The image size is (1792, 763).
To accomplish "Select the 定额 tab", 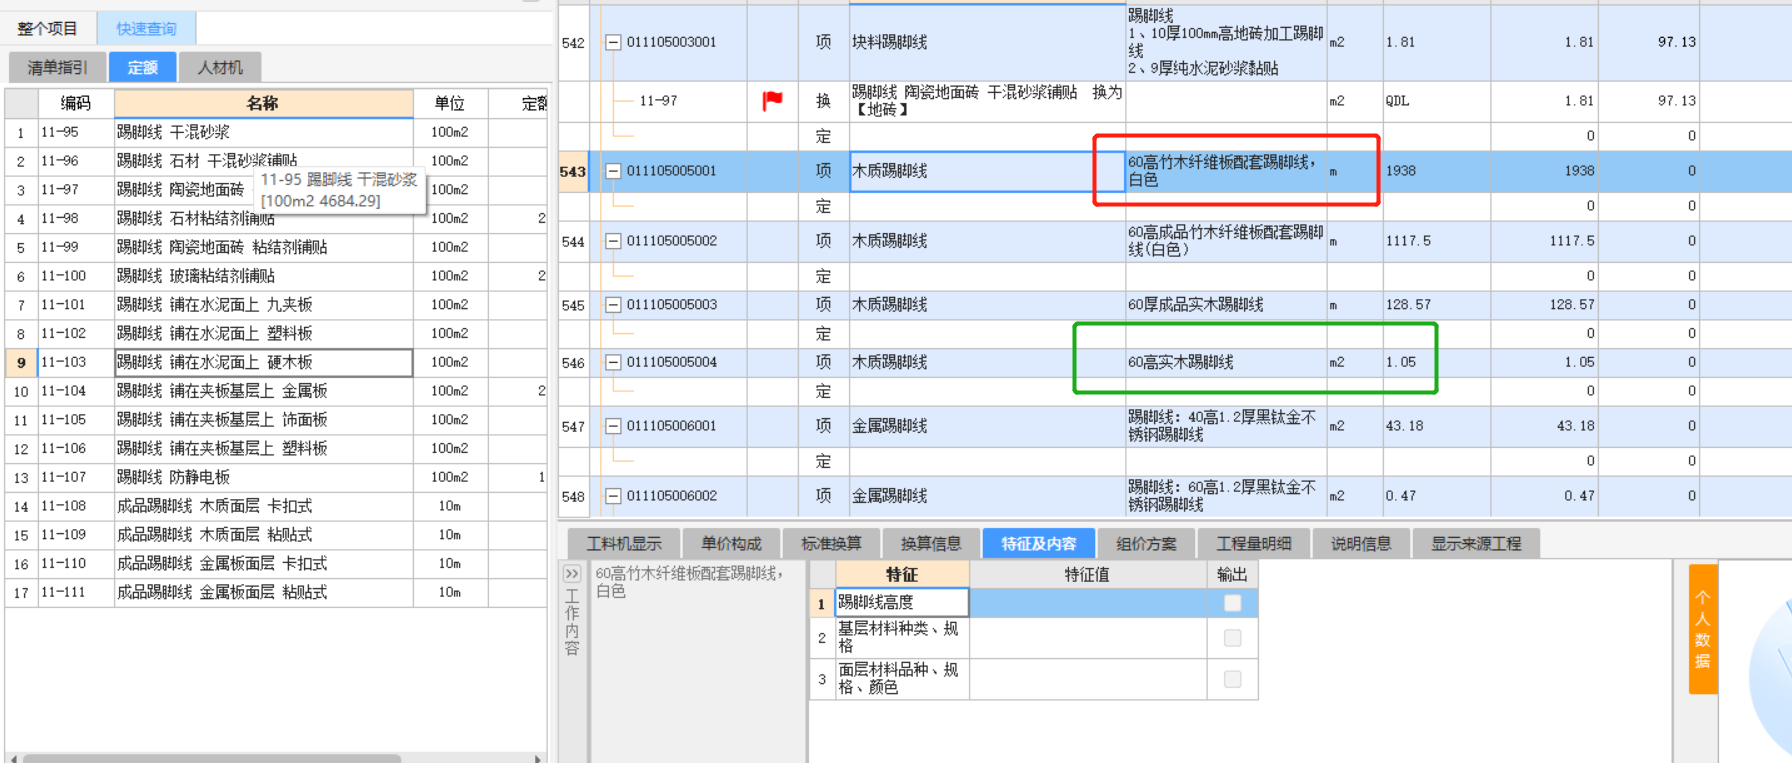I will [x=143, y=67].
